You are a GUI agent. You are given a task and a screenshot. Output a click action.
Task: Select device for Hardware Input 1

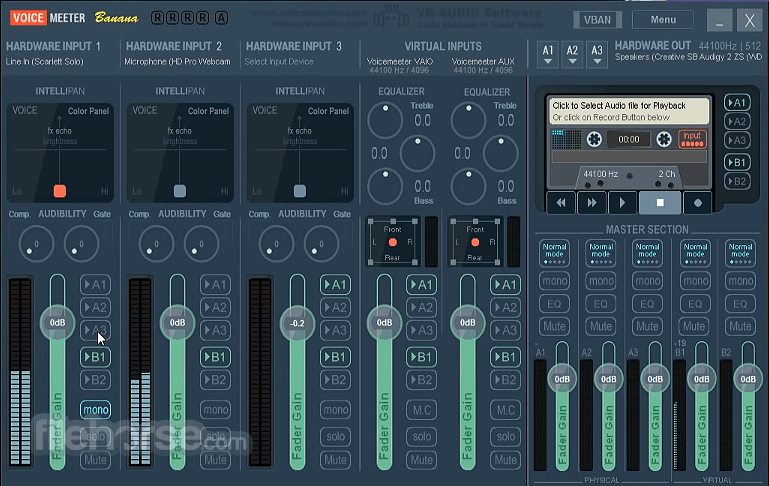click(45, 62)
